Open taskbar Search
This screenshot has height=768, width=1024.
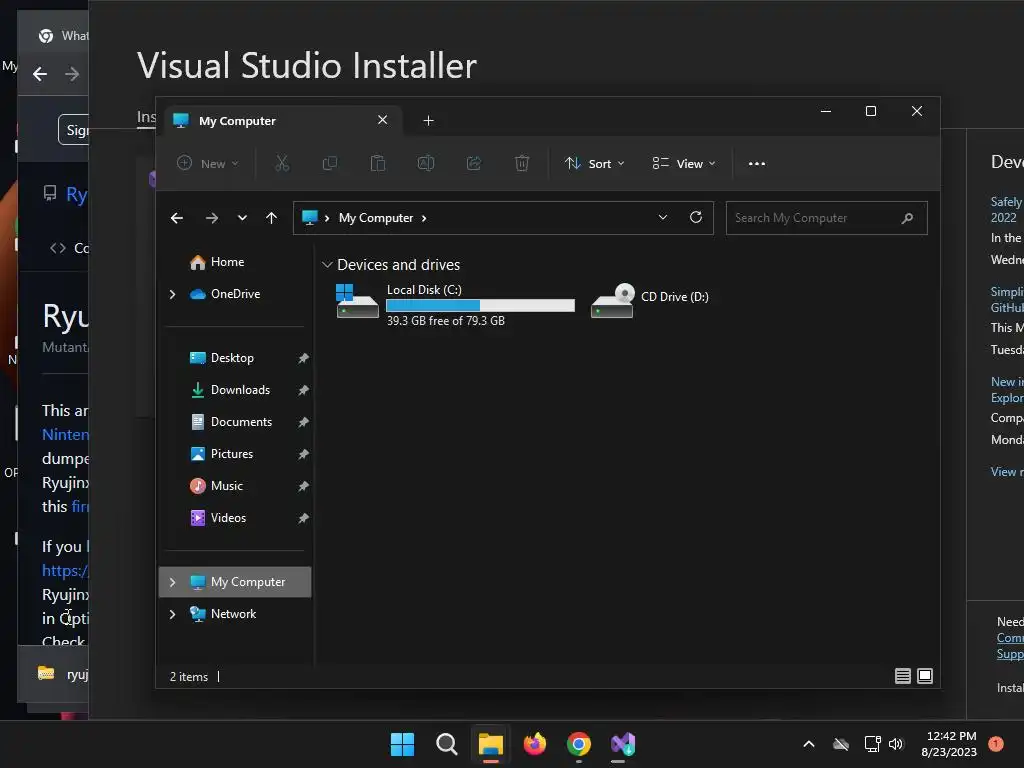point(447,744)
